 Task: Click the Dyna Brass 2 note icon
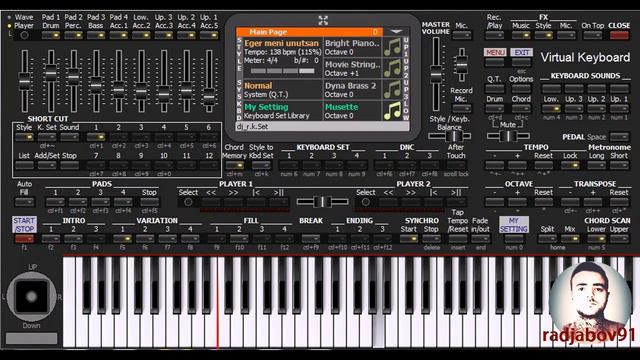pyautogui.click(x=392, y=89)
